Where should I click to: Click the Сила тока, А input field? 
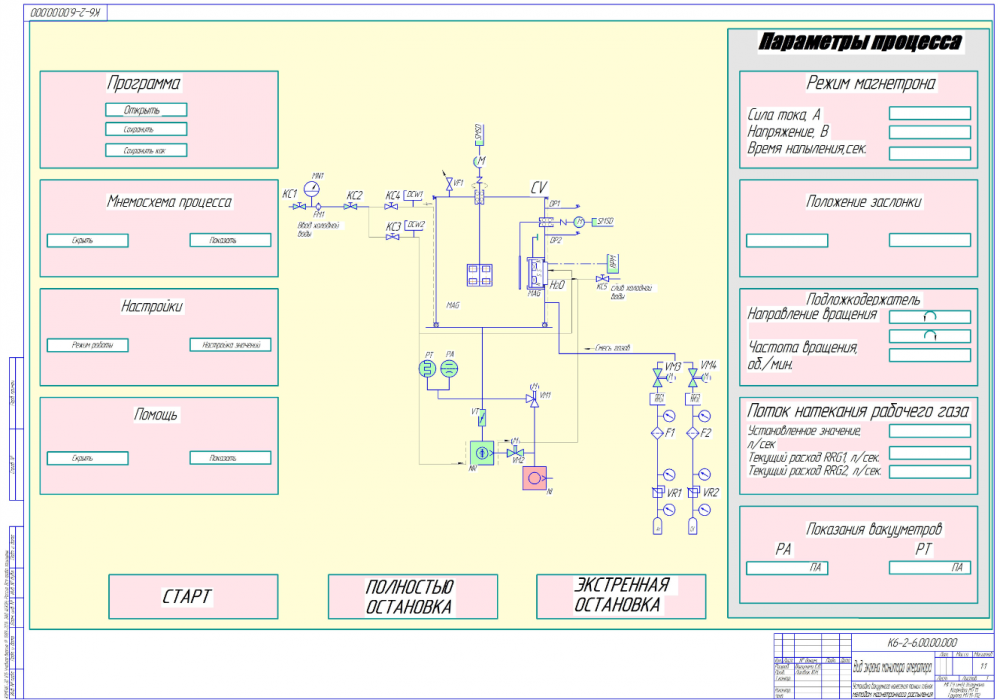pyautogui.click(x=929, y=113)
